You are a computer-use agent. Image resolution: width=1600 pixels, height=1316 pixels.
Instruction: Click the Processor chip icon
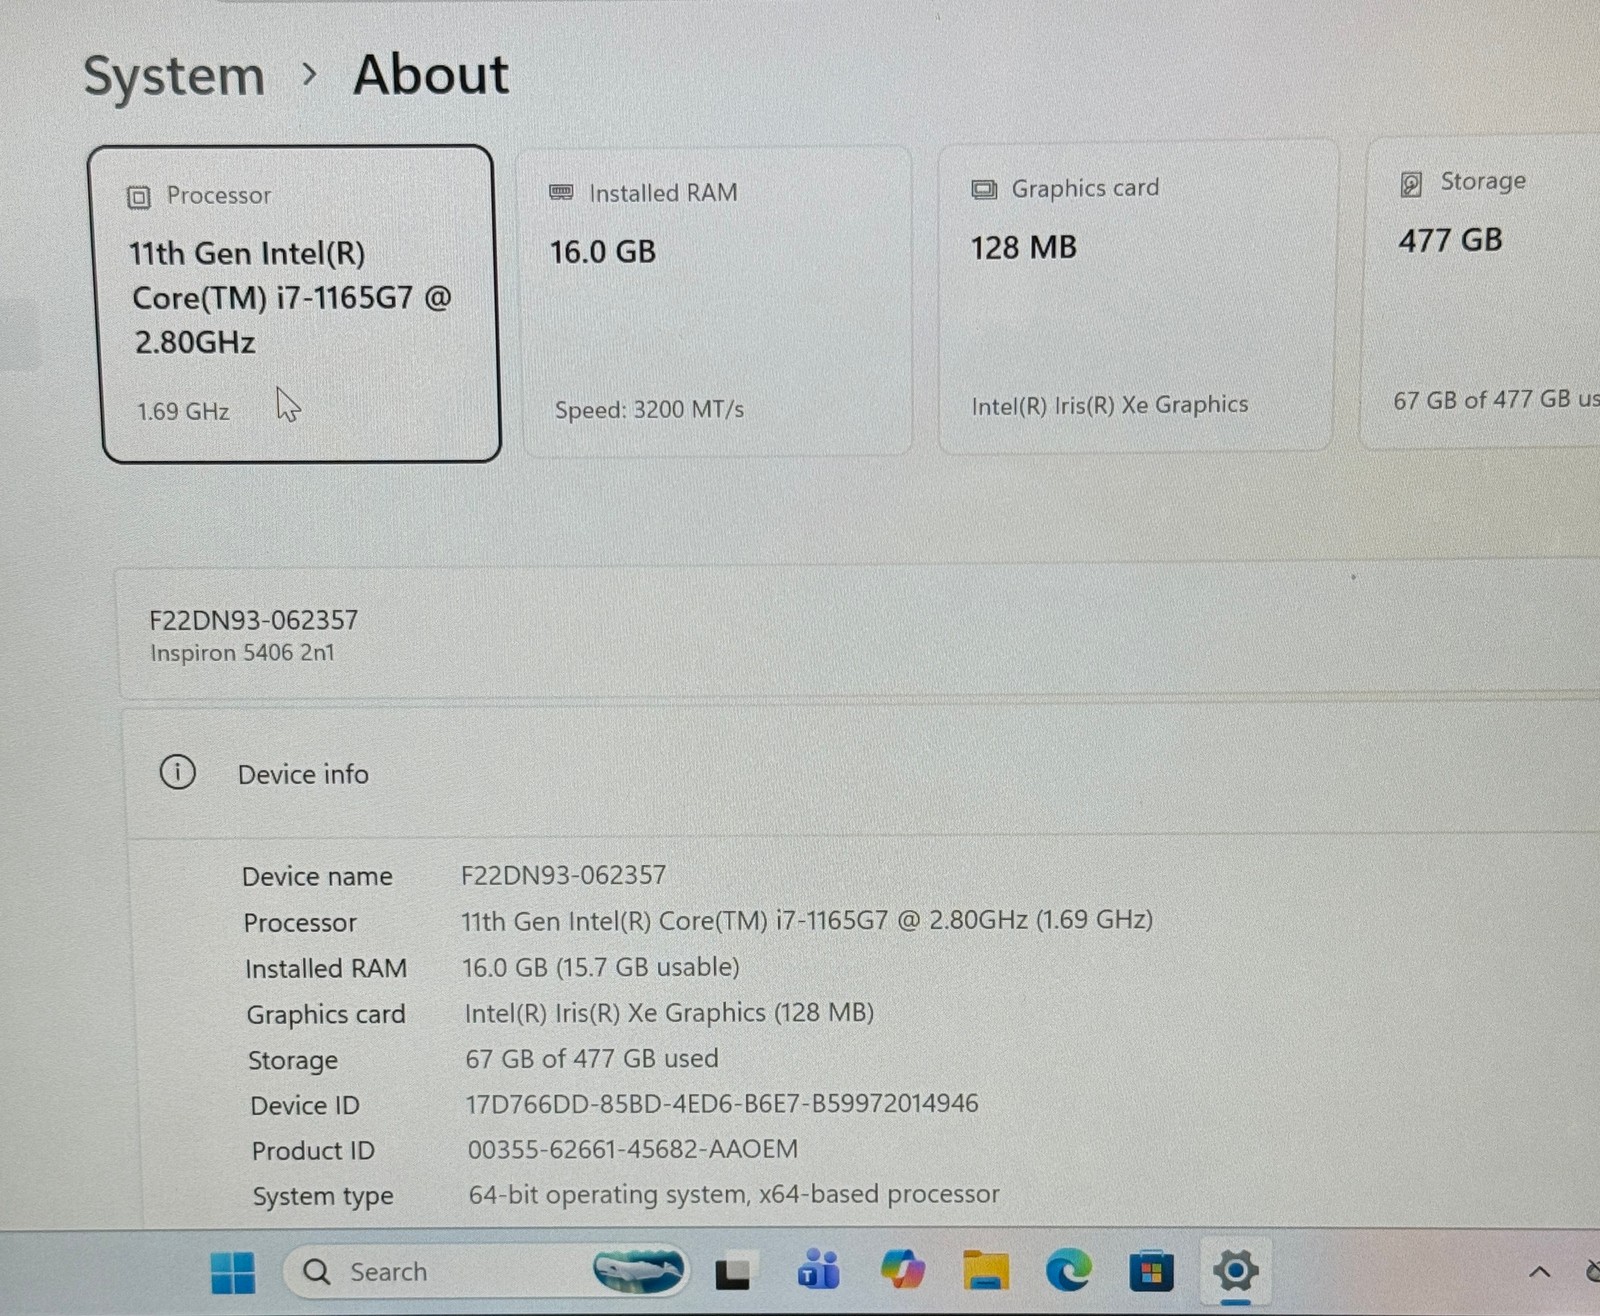click(139, 197)
